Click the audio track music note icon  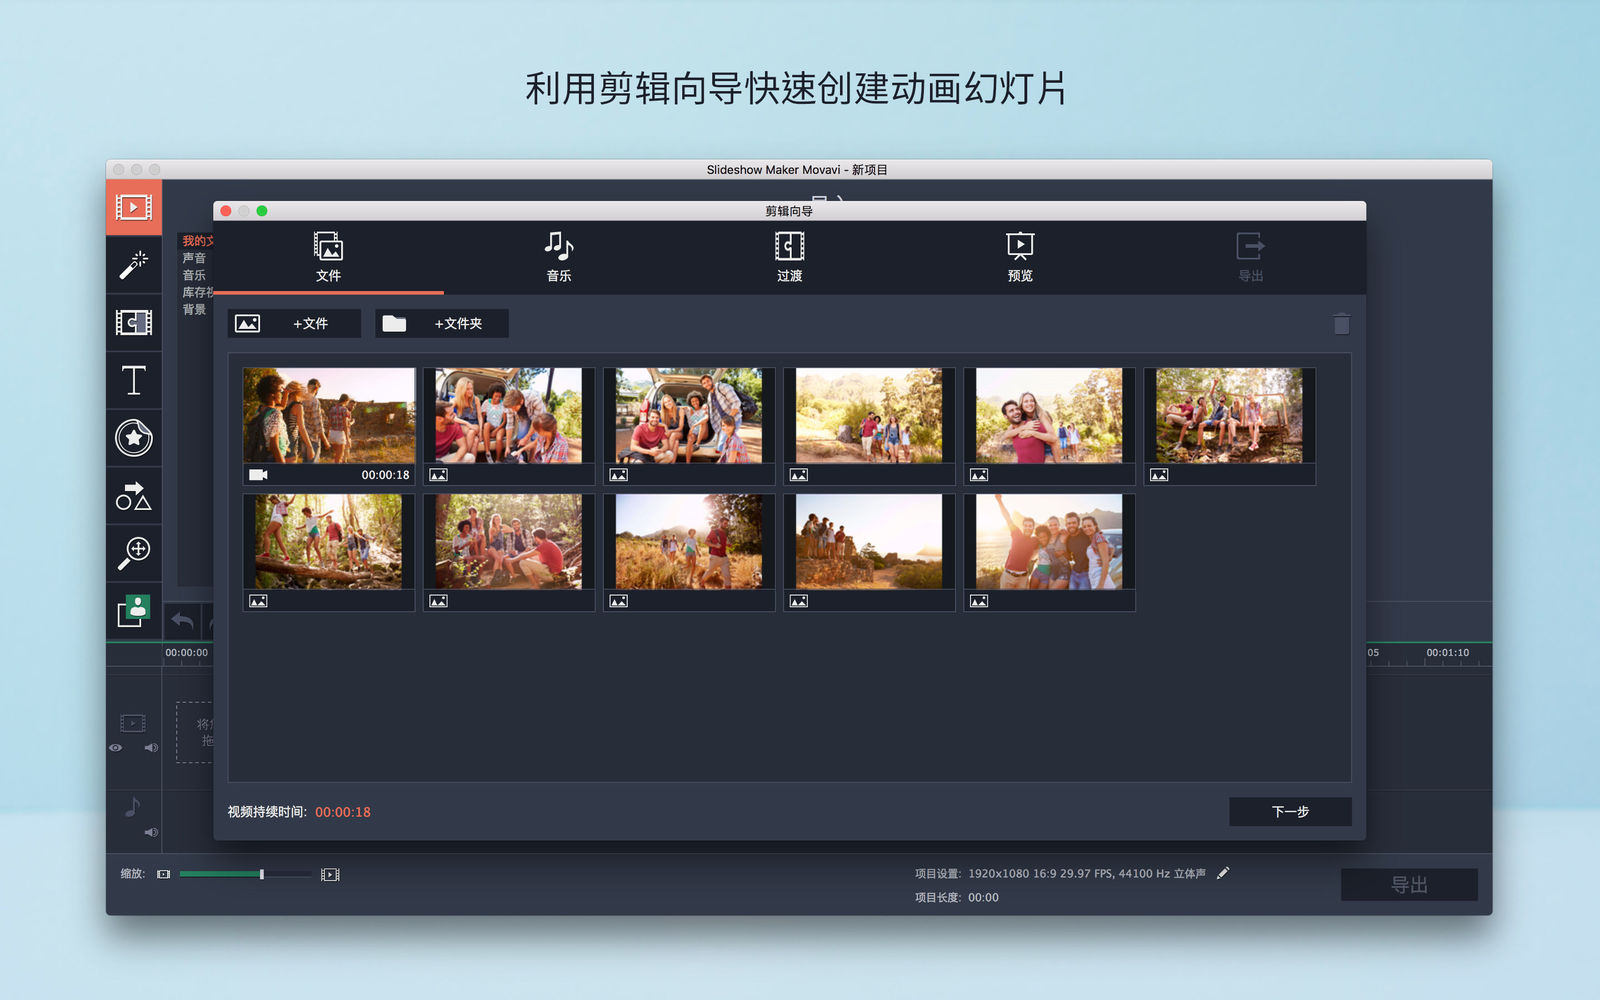[132, 806]
